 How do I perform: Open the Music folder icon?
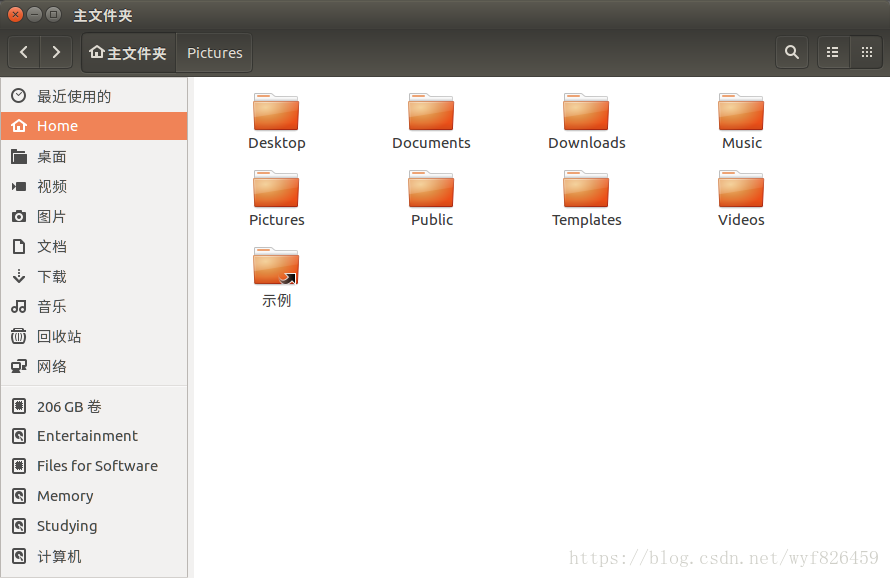tap(741, 112)
